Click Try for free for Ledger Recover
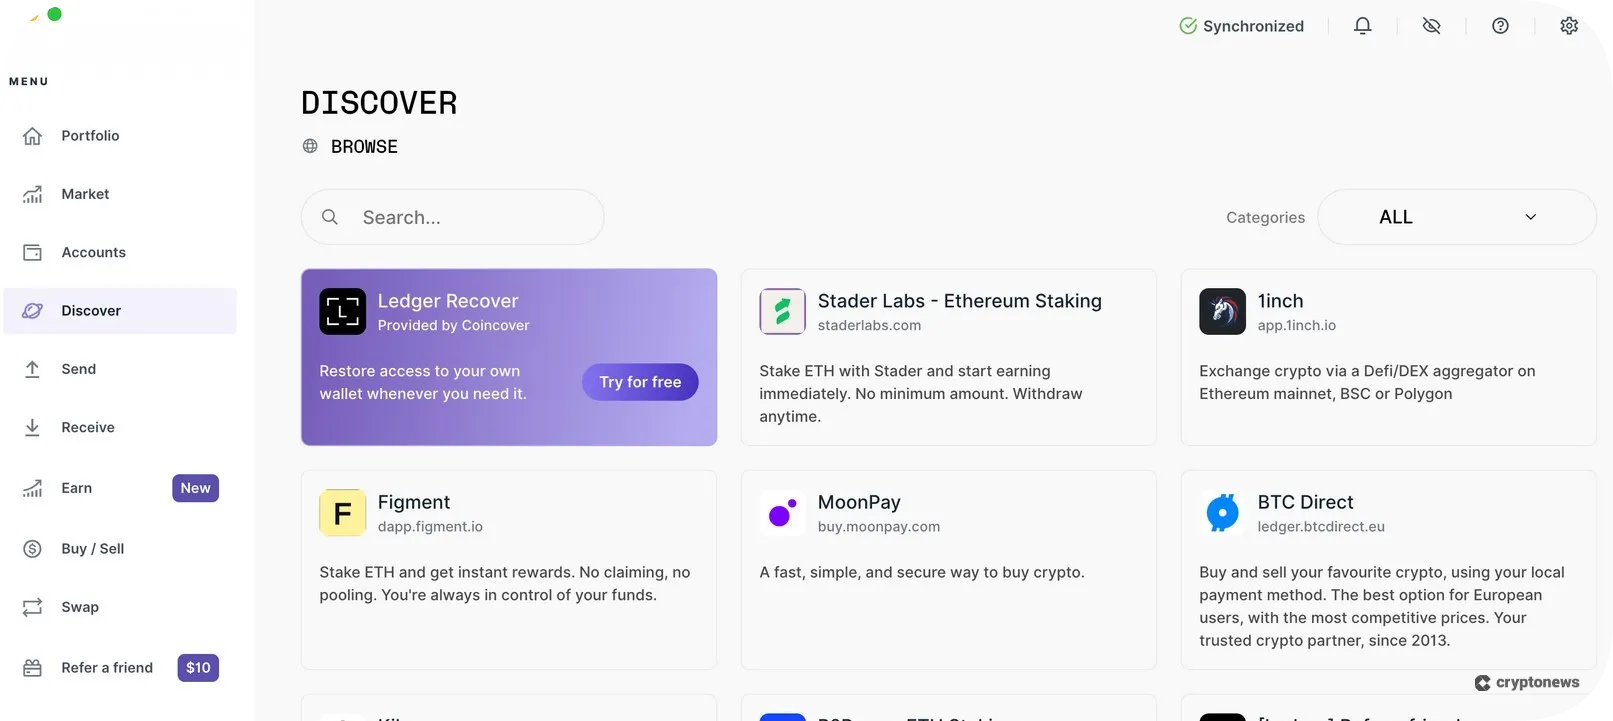This screenshot has height=721, width=1613. coord(639,382)
